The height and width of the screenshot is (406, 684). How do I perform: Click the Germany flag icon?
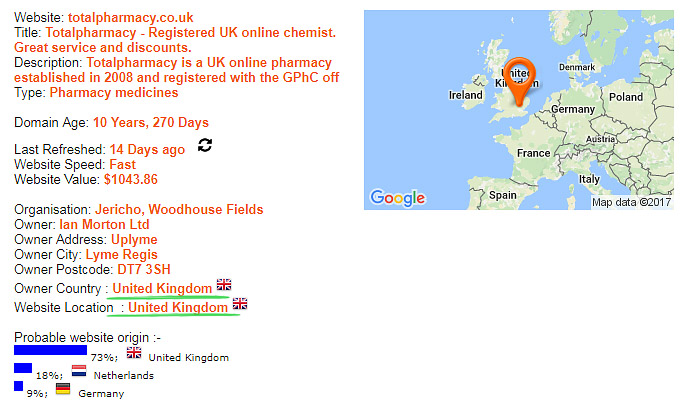click(x=63, y=389)
